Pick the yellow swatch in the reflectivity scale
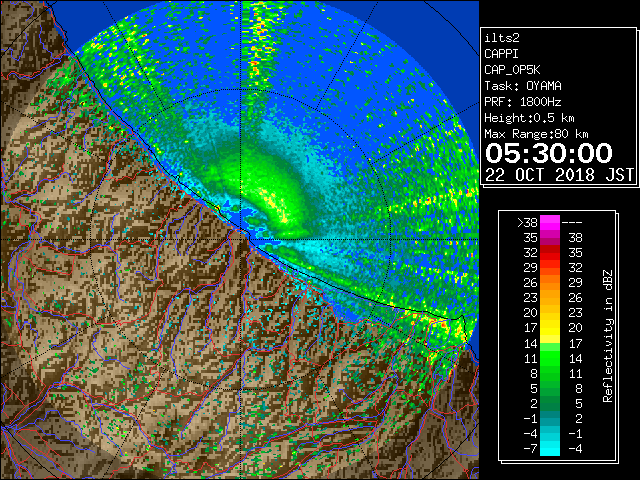Screen dimensions: 640x480 pos(550,328)
